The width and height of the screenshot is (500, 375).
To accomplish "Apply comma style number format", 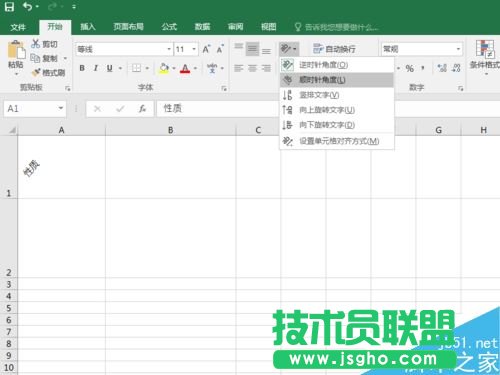I will 423,68.
